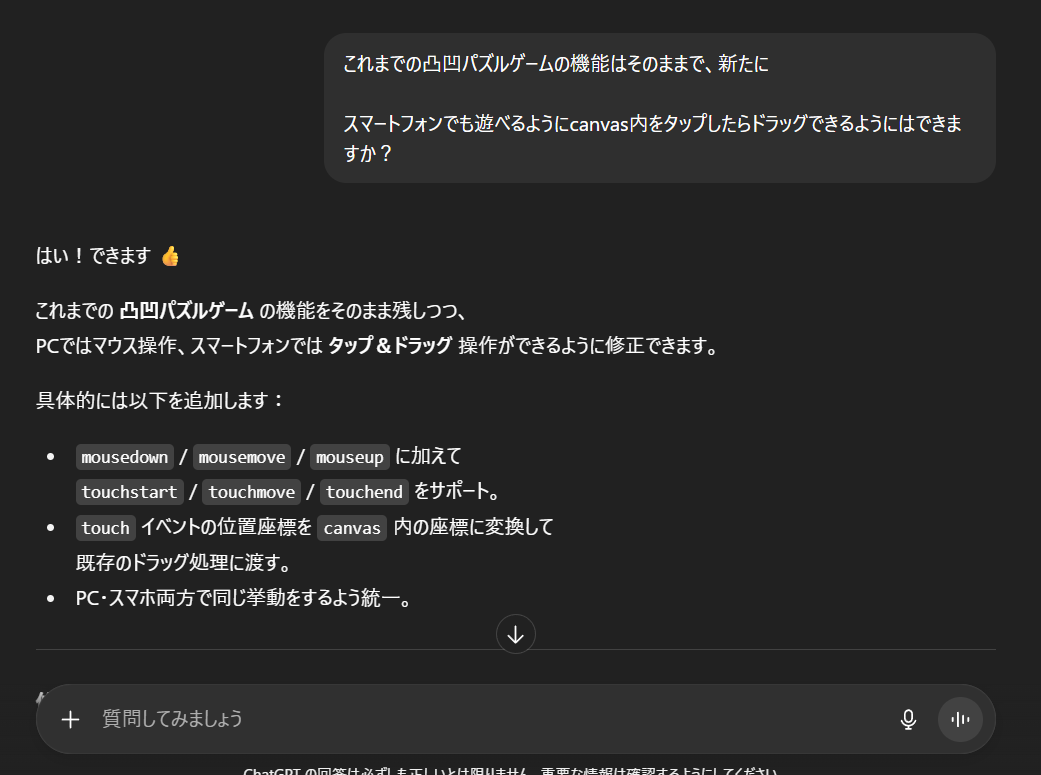Select the canvas code tag
Screen dimensions: 1041x775
tap(352, 528)
